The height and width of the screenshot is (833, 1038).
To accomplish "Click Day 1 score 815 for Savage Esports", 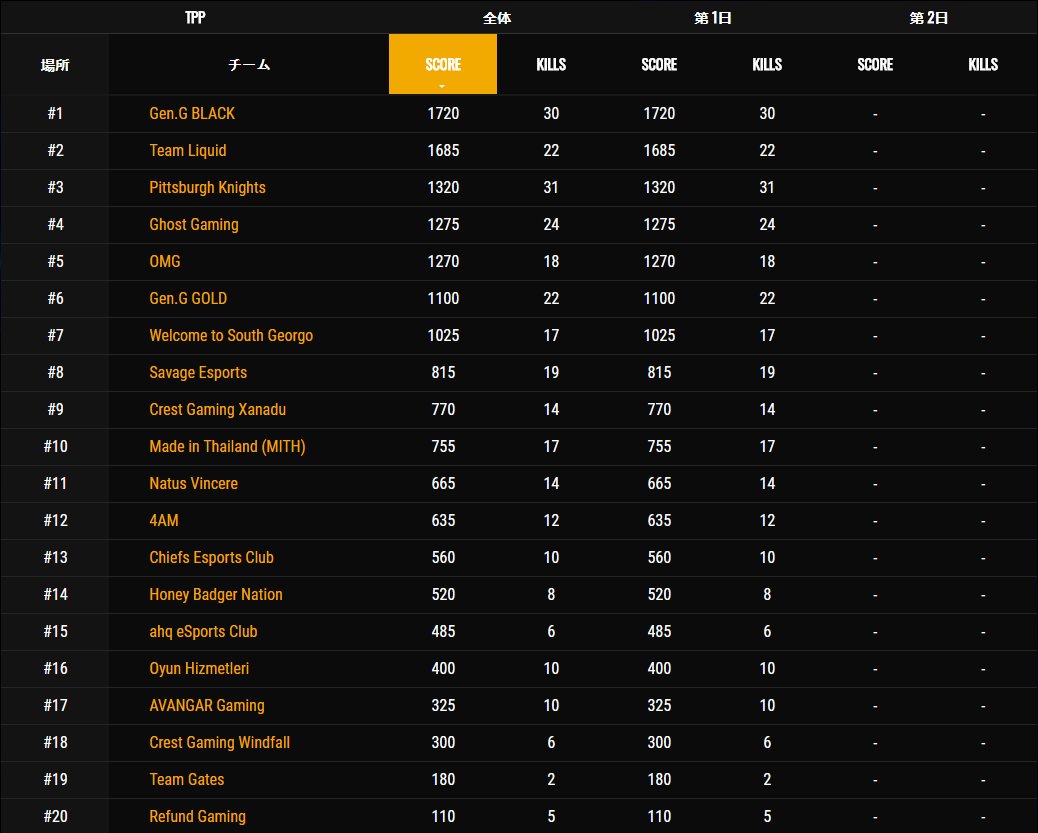I will tap(659, 373).
